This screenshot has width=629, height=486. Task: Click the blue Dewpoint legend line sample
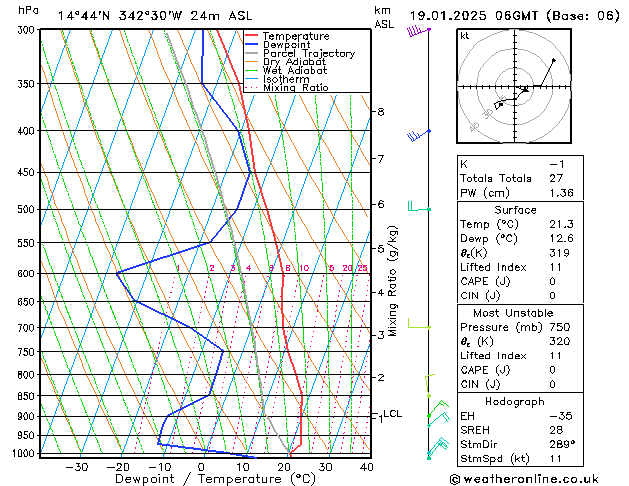tap(252, 45)
